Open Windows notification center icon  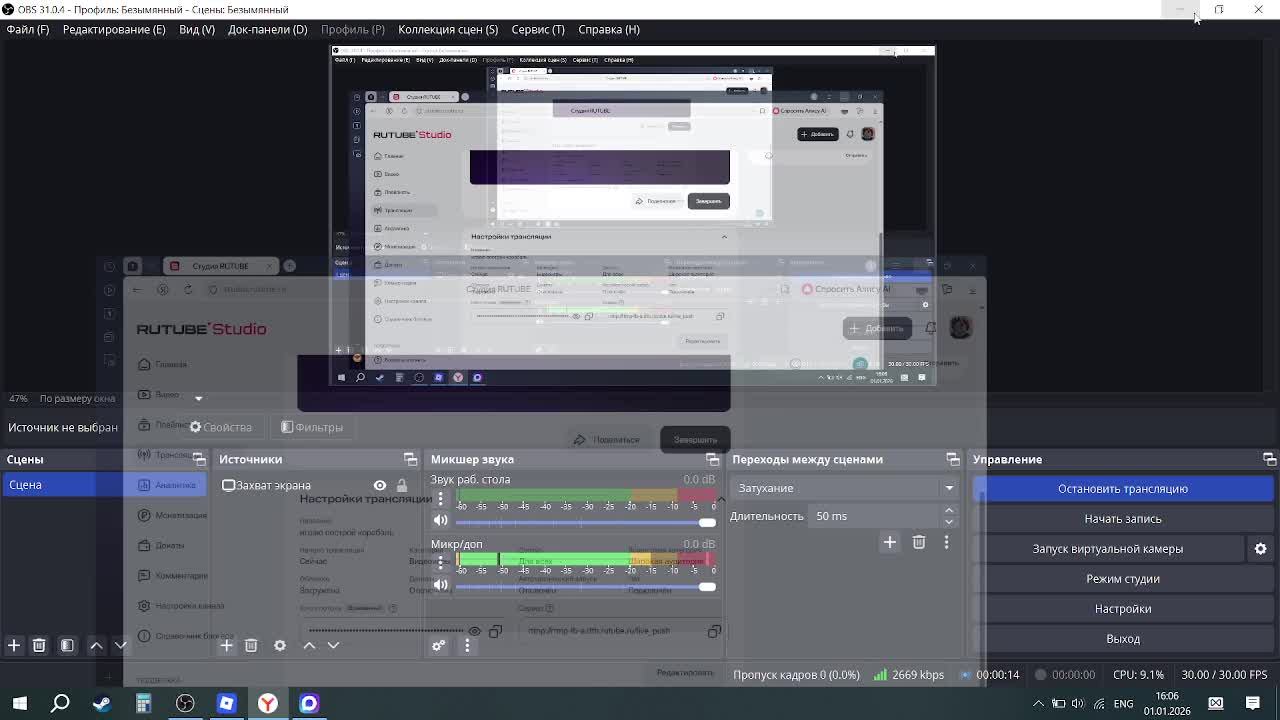(1253, 704)
